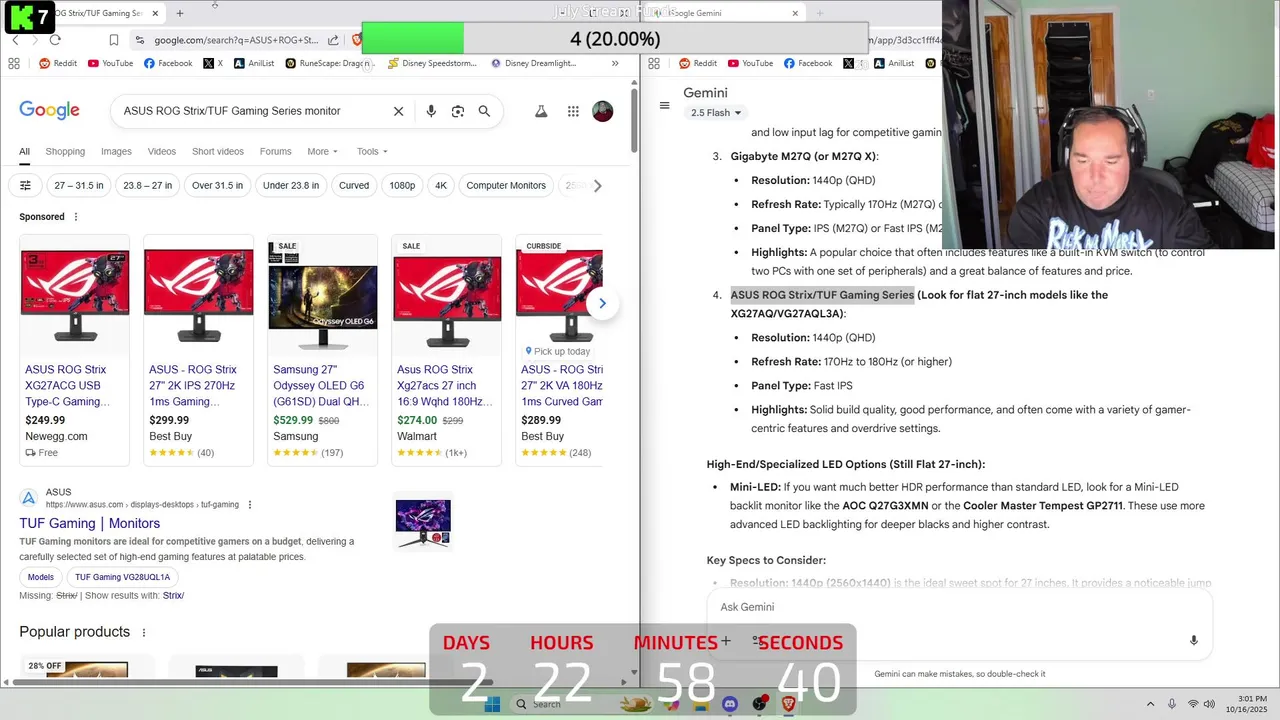The height and width of the screenshot is (720, 1280).
Task: Open search filter settings icon
Action: coord(26,185)
